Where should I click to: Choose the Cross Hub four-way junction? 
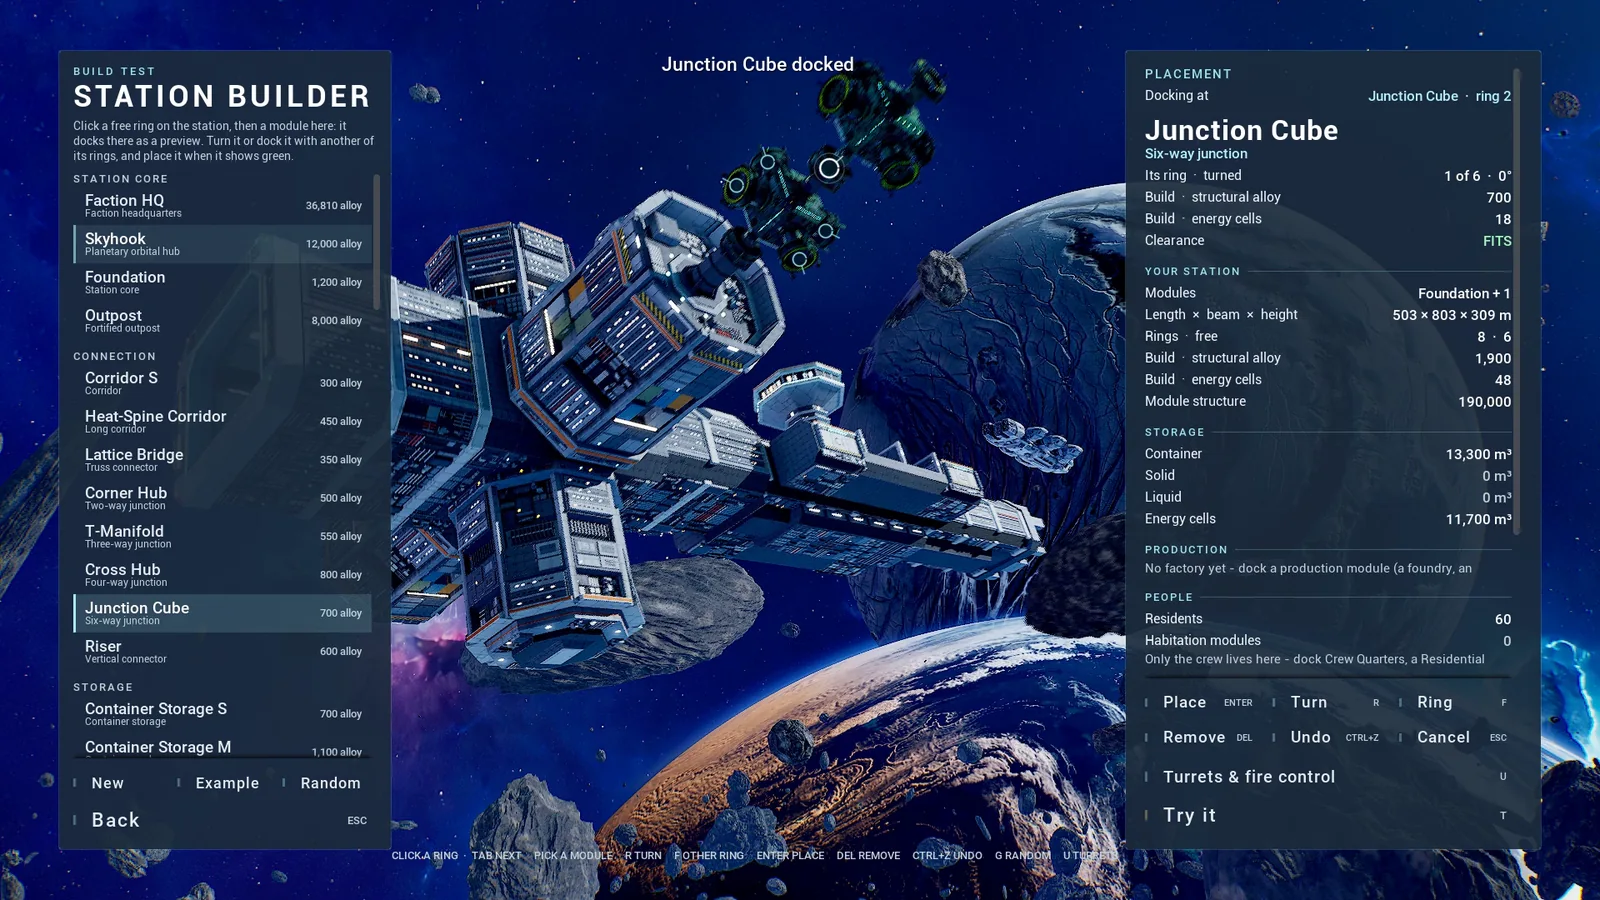click(222, 575)
